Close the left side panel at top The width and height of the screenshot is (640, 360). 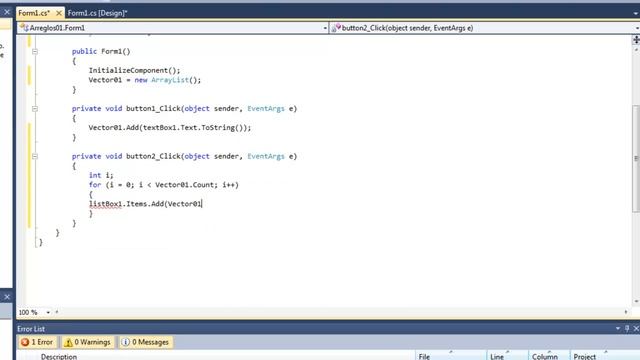click(7, 12)
